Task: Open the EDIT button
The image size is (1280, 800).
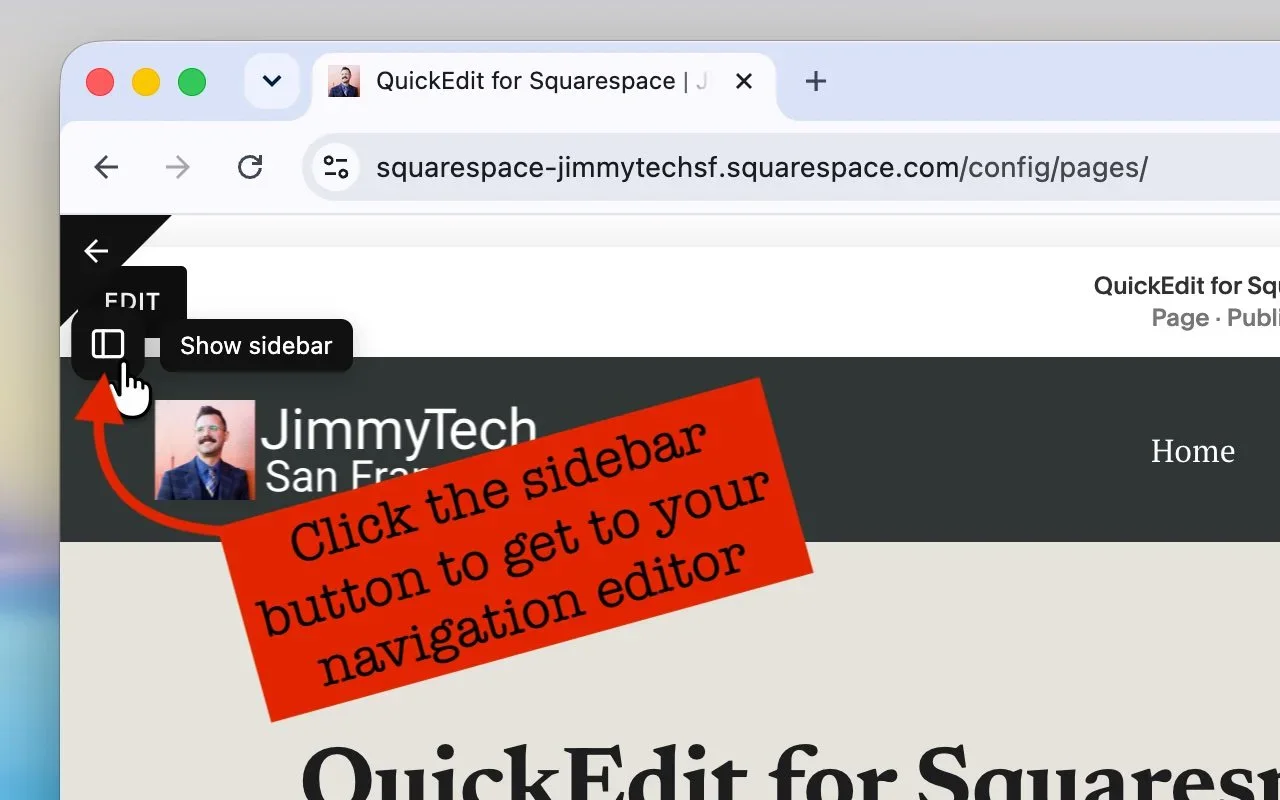Action: pyautogui.click(x=132, y=300)
